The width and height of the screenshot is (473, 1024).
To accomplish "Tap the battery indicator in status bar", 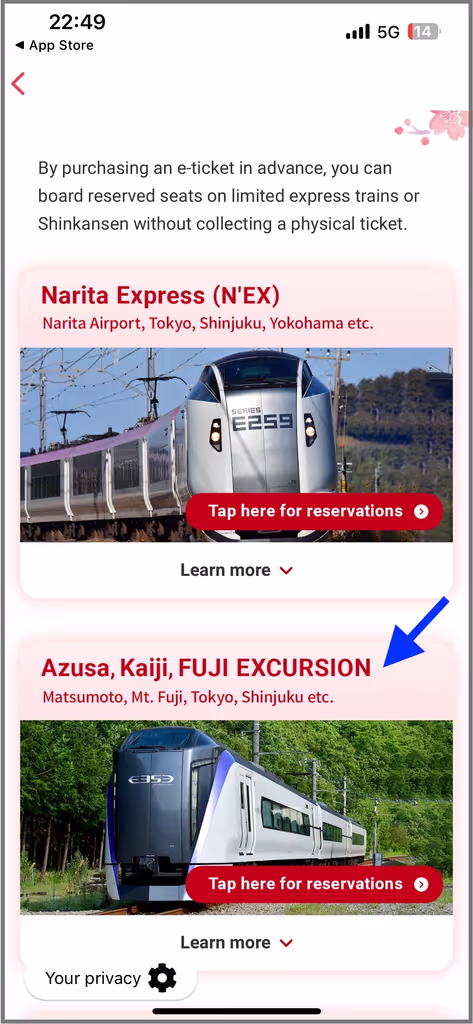I will point(423,31).
